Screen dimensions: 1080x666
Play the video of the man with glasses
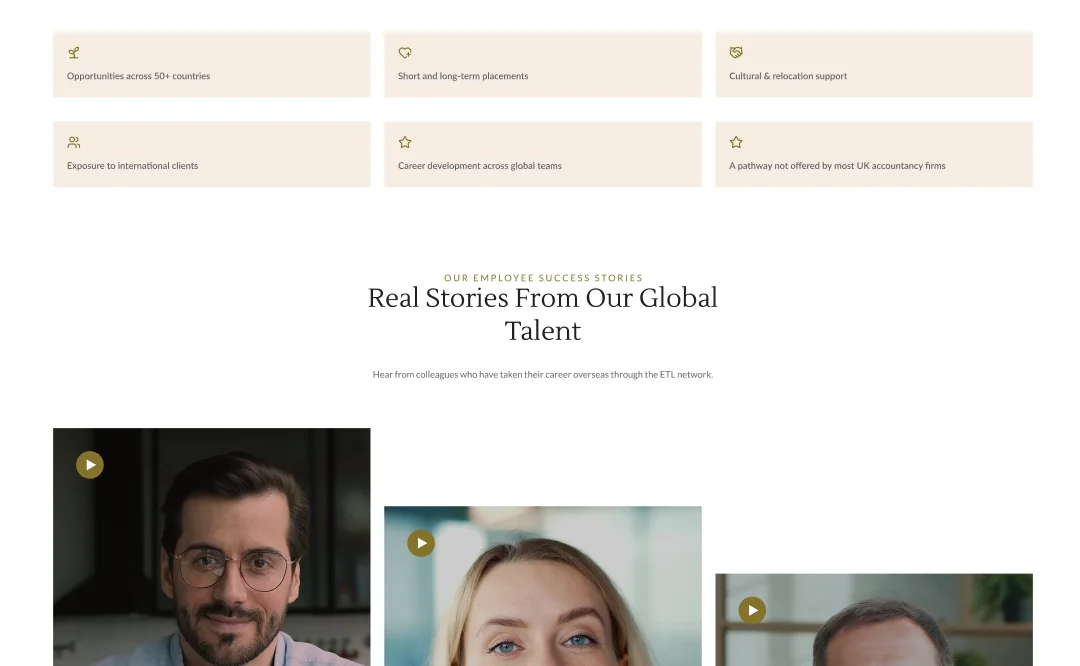(x=90, y=465)
